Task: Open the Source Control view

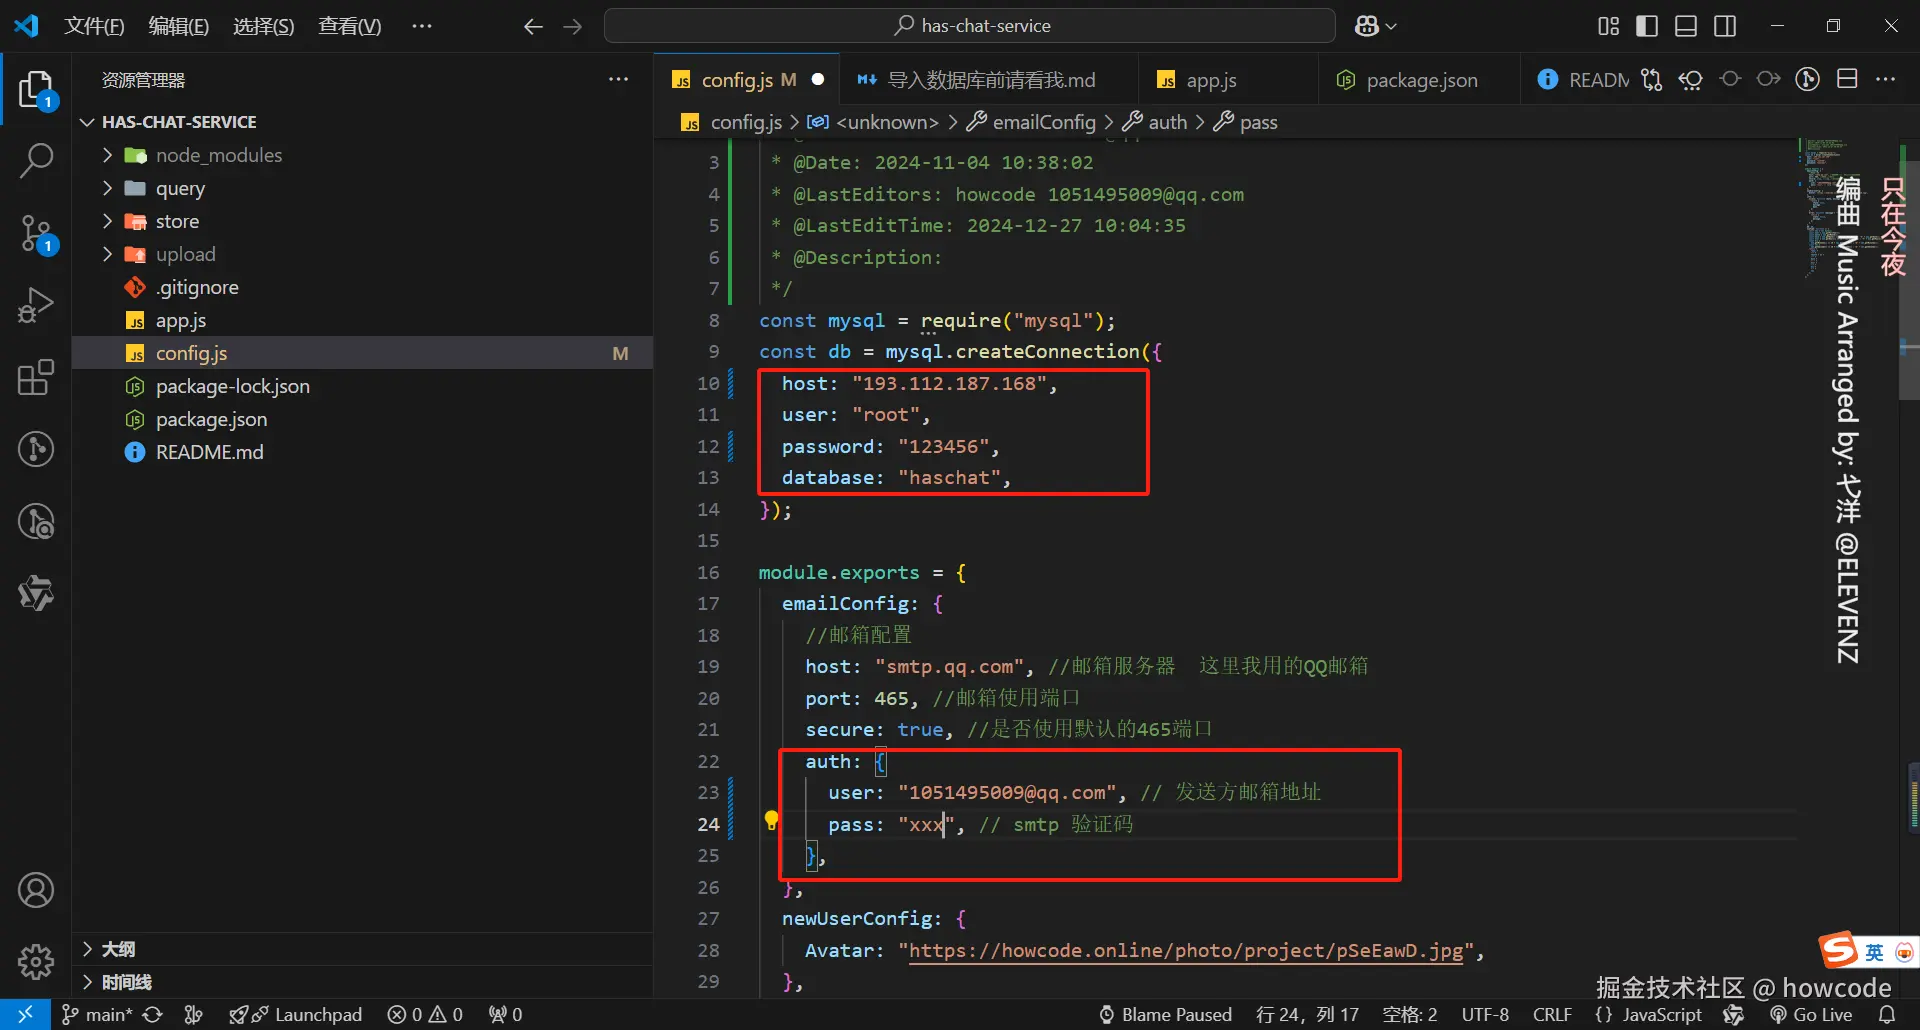Action: tap(36, 234)
